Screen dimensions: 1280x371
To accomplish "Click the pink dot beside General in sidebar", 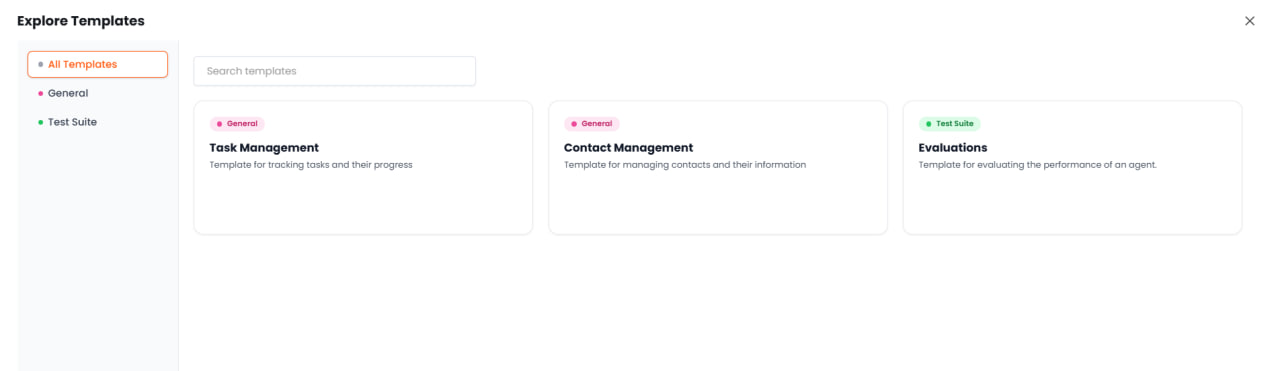I will [40, 93].
